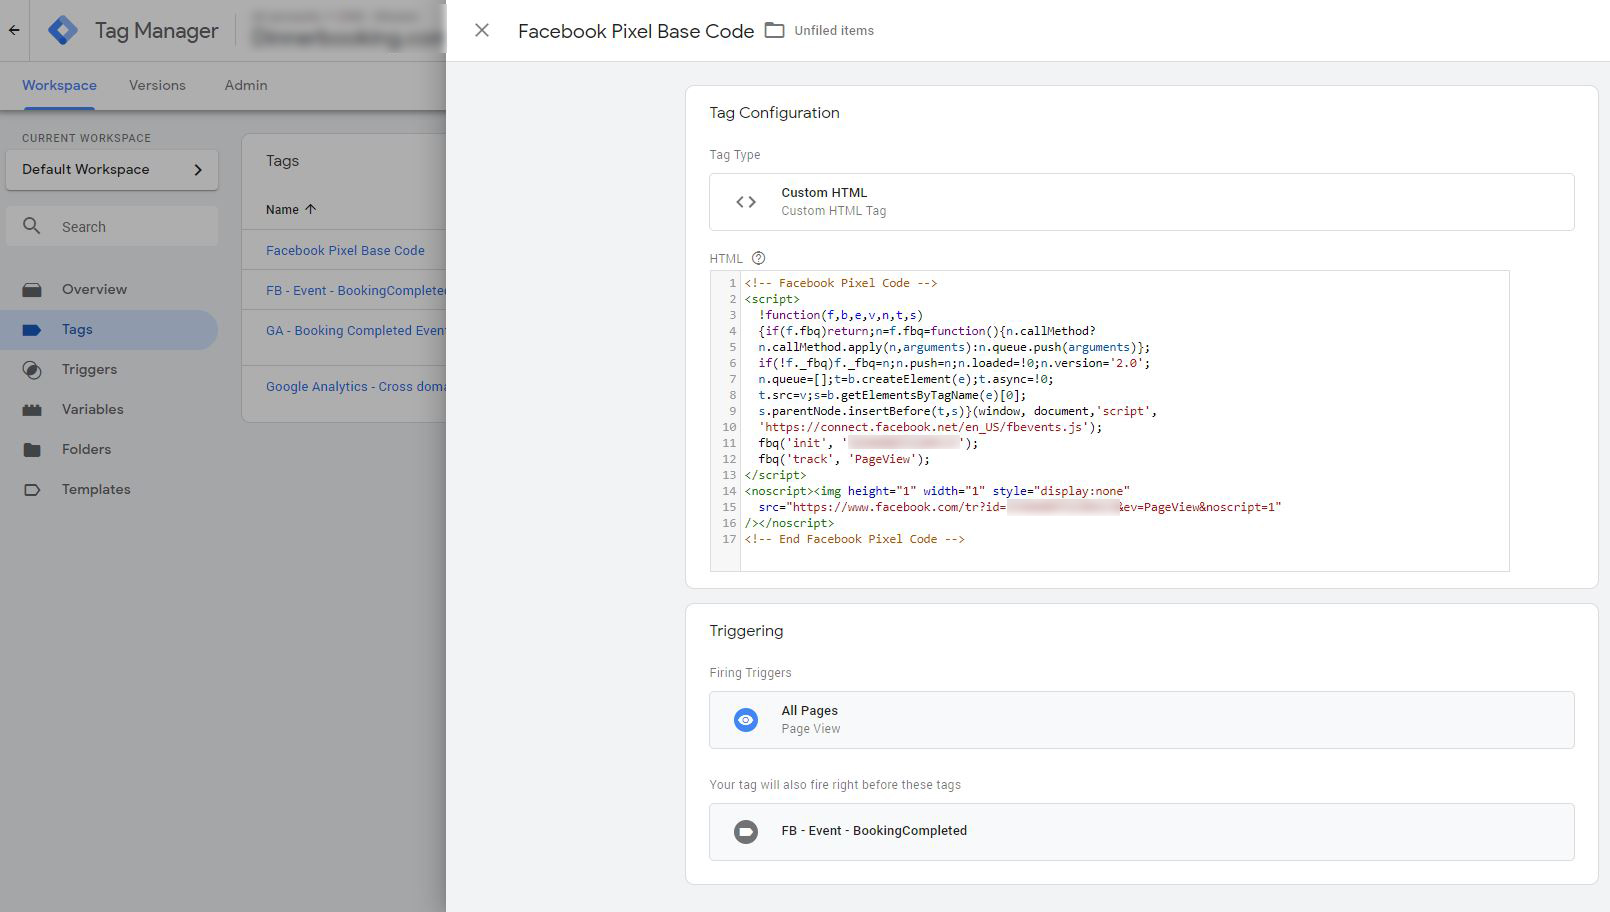Screen dimensions: 1610x912
Task: Open Overview in the sidebar
Action: tap(94, 289)
